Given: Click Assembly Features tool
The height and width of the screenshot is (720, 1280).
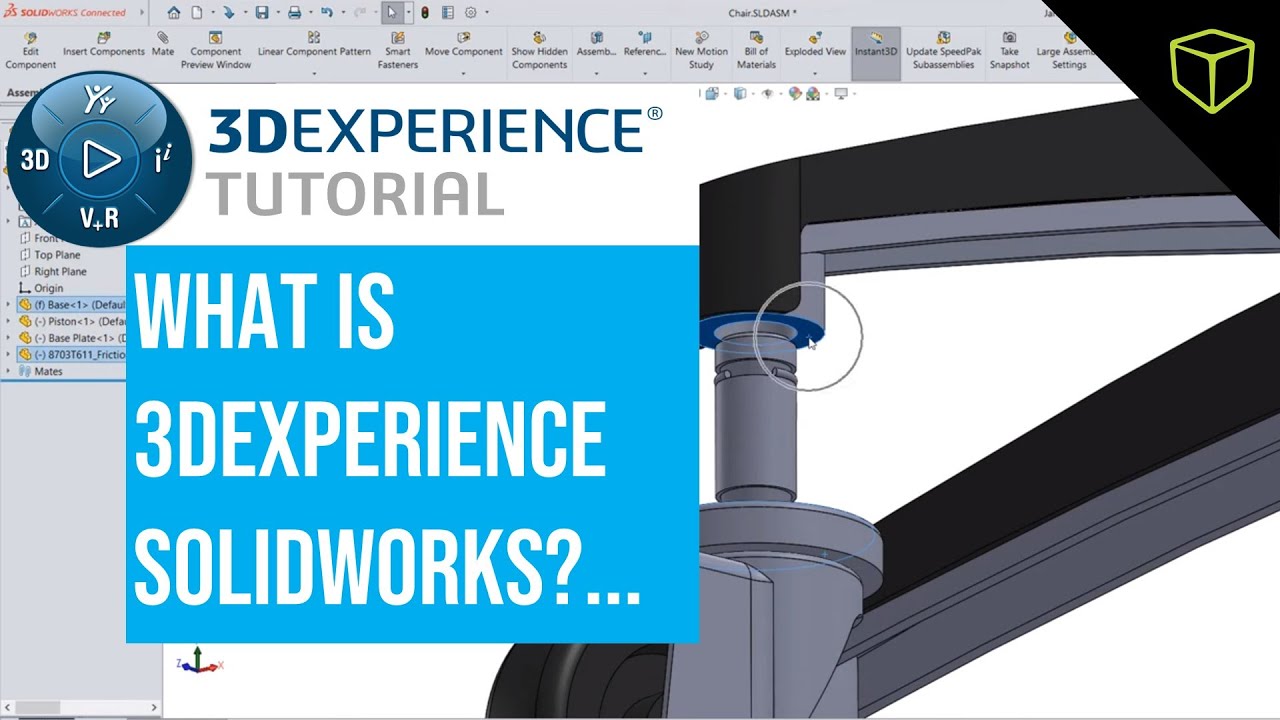Looking at the screenshot, I should point(597,45).
